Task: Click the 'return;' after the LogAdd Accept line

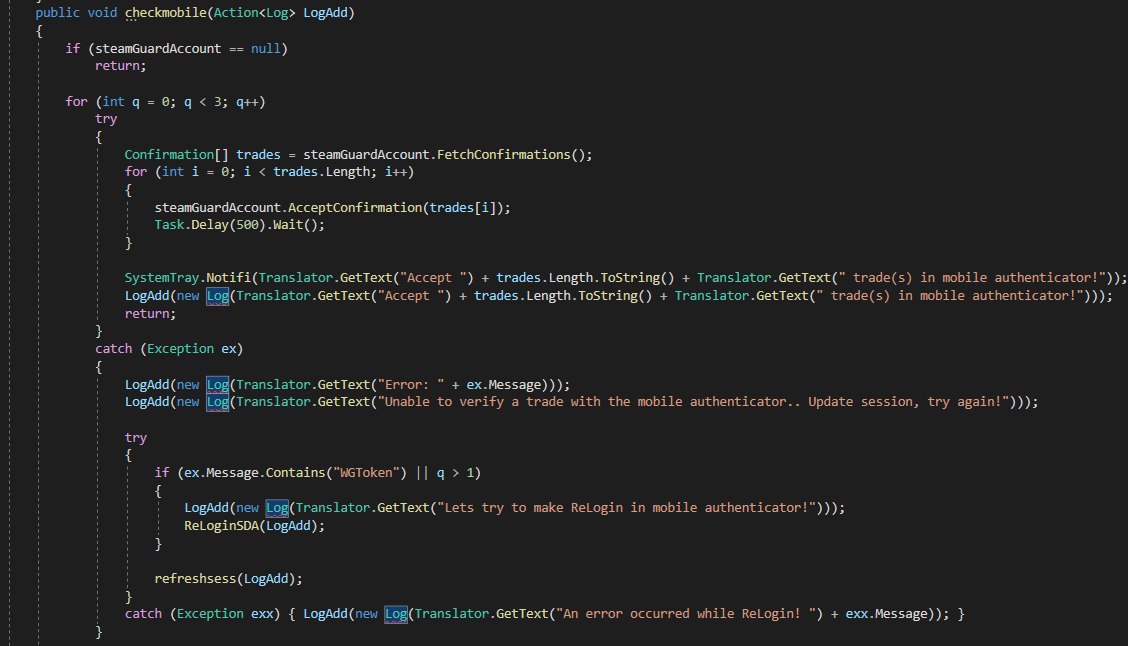Action: [150, 314]
